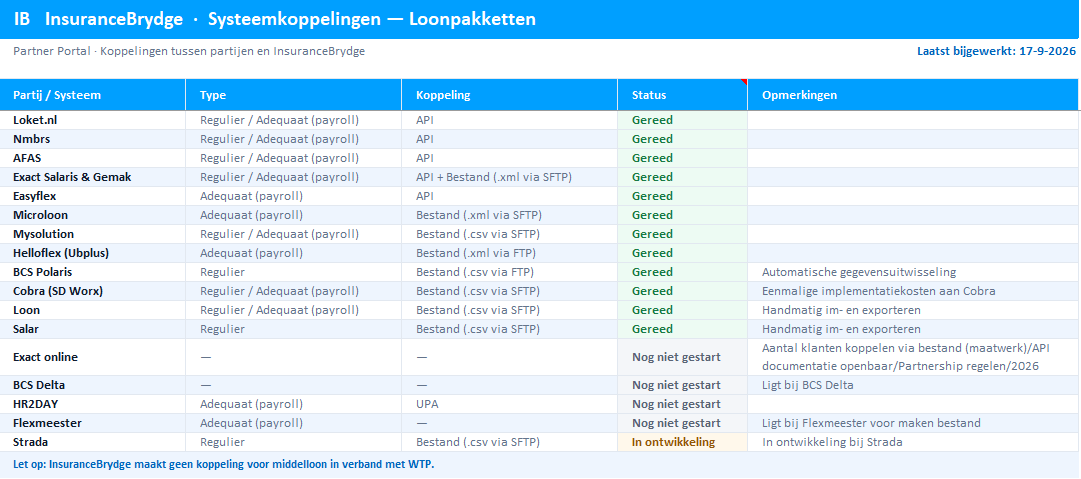The image size is (1081, 479).
Task: Click the Flexmeester remarks cell
Action: pyautogui.click(x=913, y=423)
